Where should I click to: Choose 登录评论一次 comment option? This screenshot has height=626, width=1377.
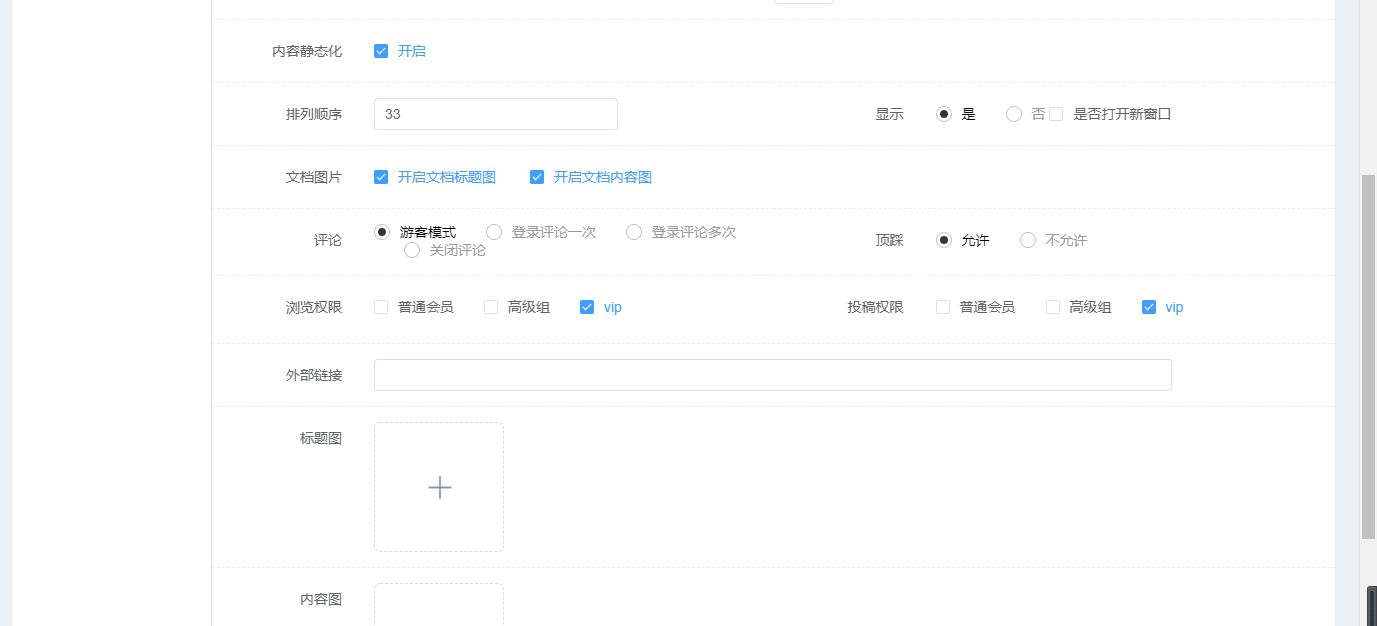494,232
